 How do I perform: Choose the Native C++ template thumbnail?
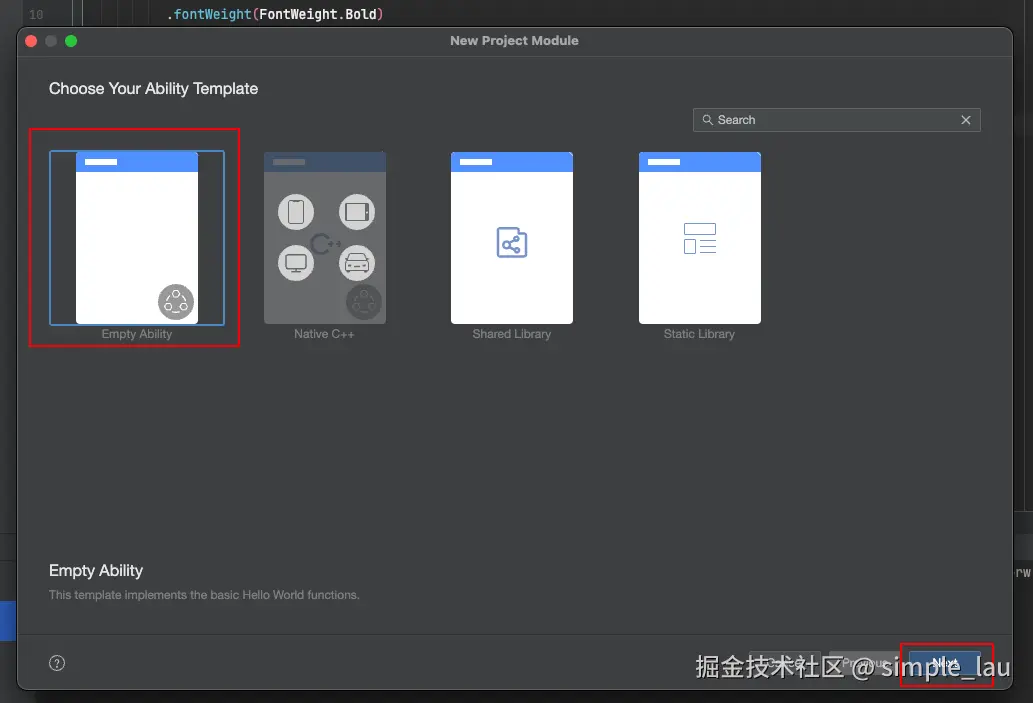[325, 238]
